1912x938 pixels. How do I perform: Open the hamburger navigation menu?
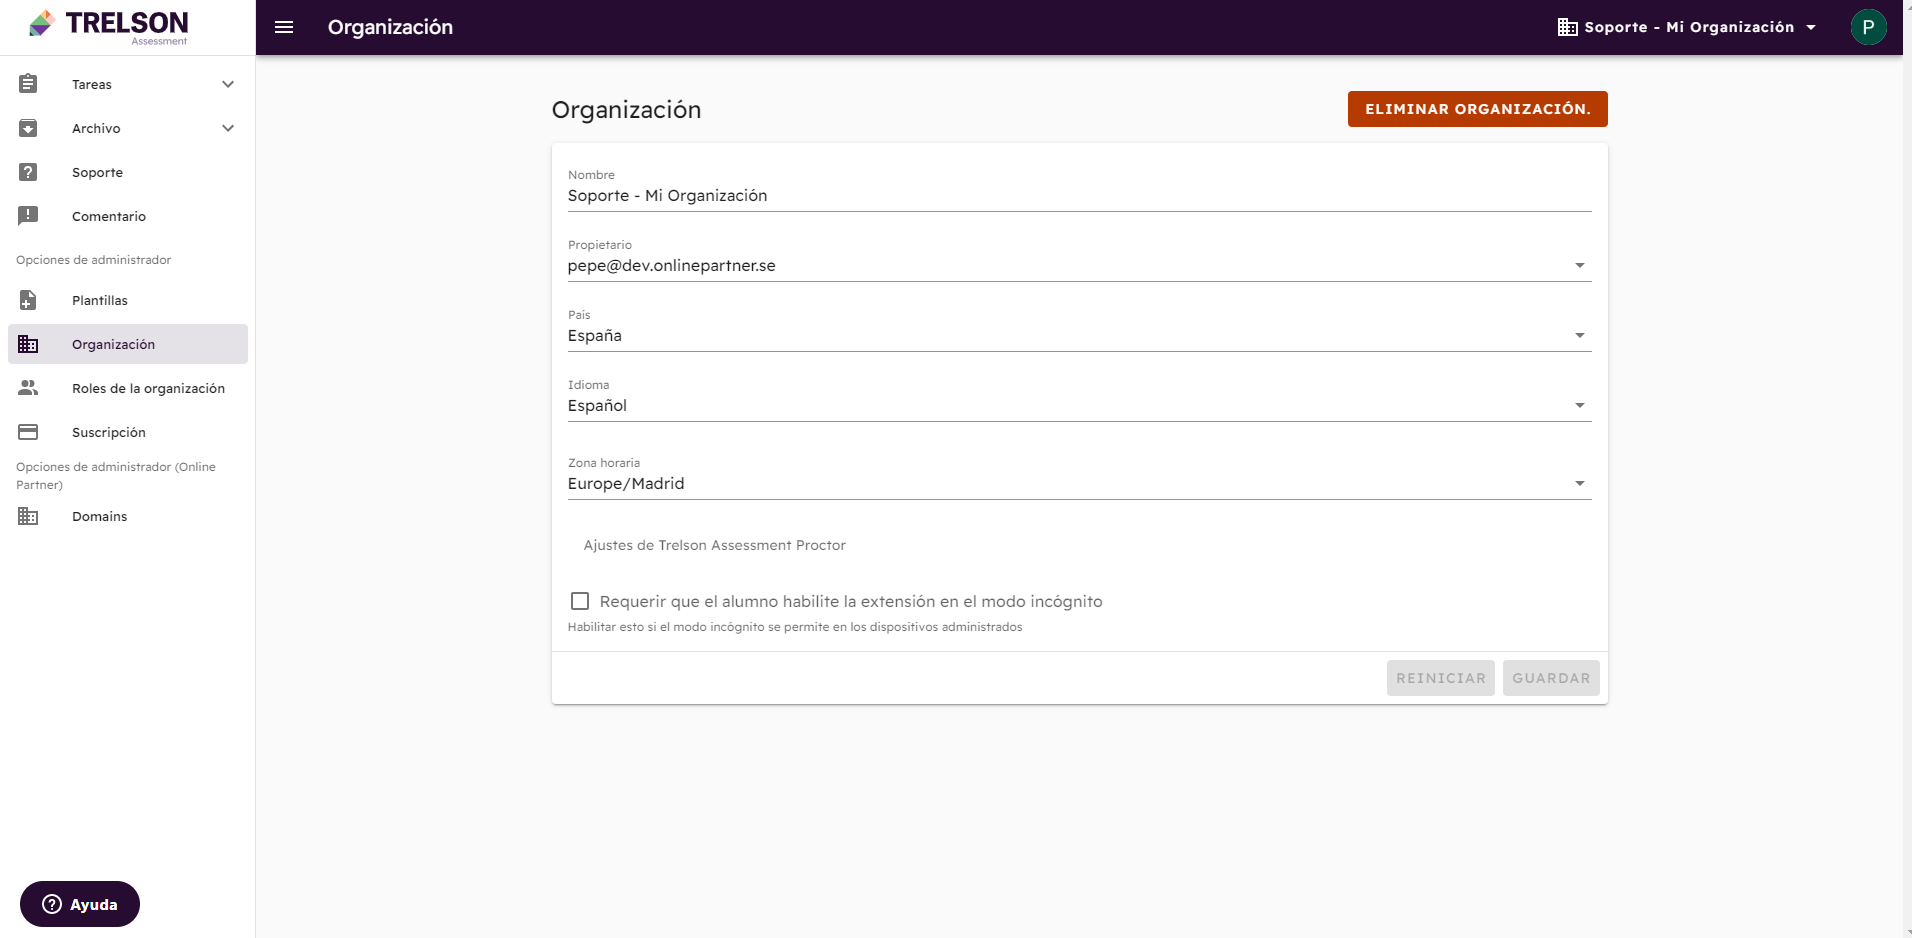click(284, 27)
